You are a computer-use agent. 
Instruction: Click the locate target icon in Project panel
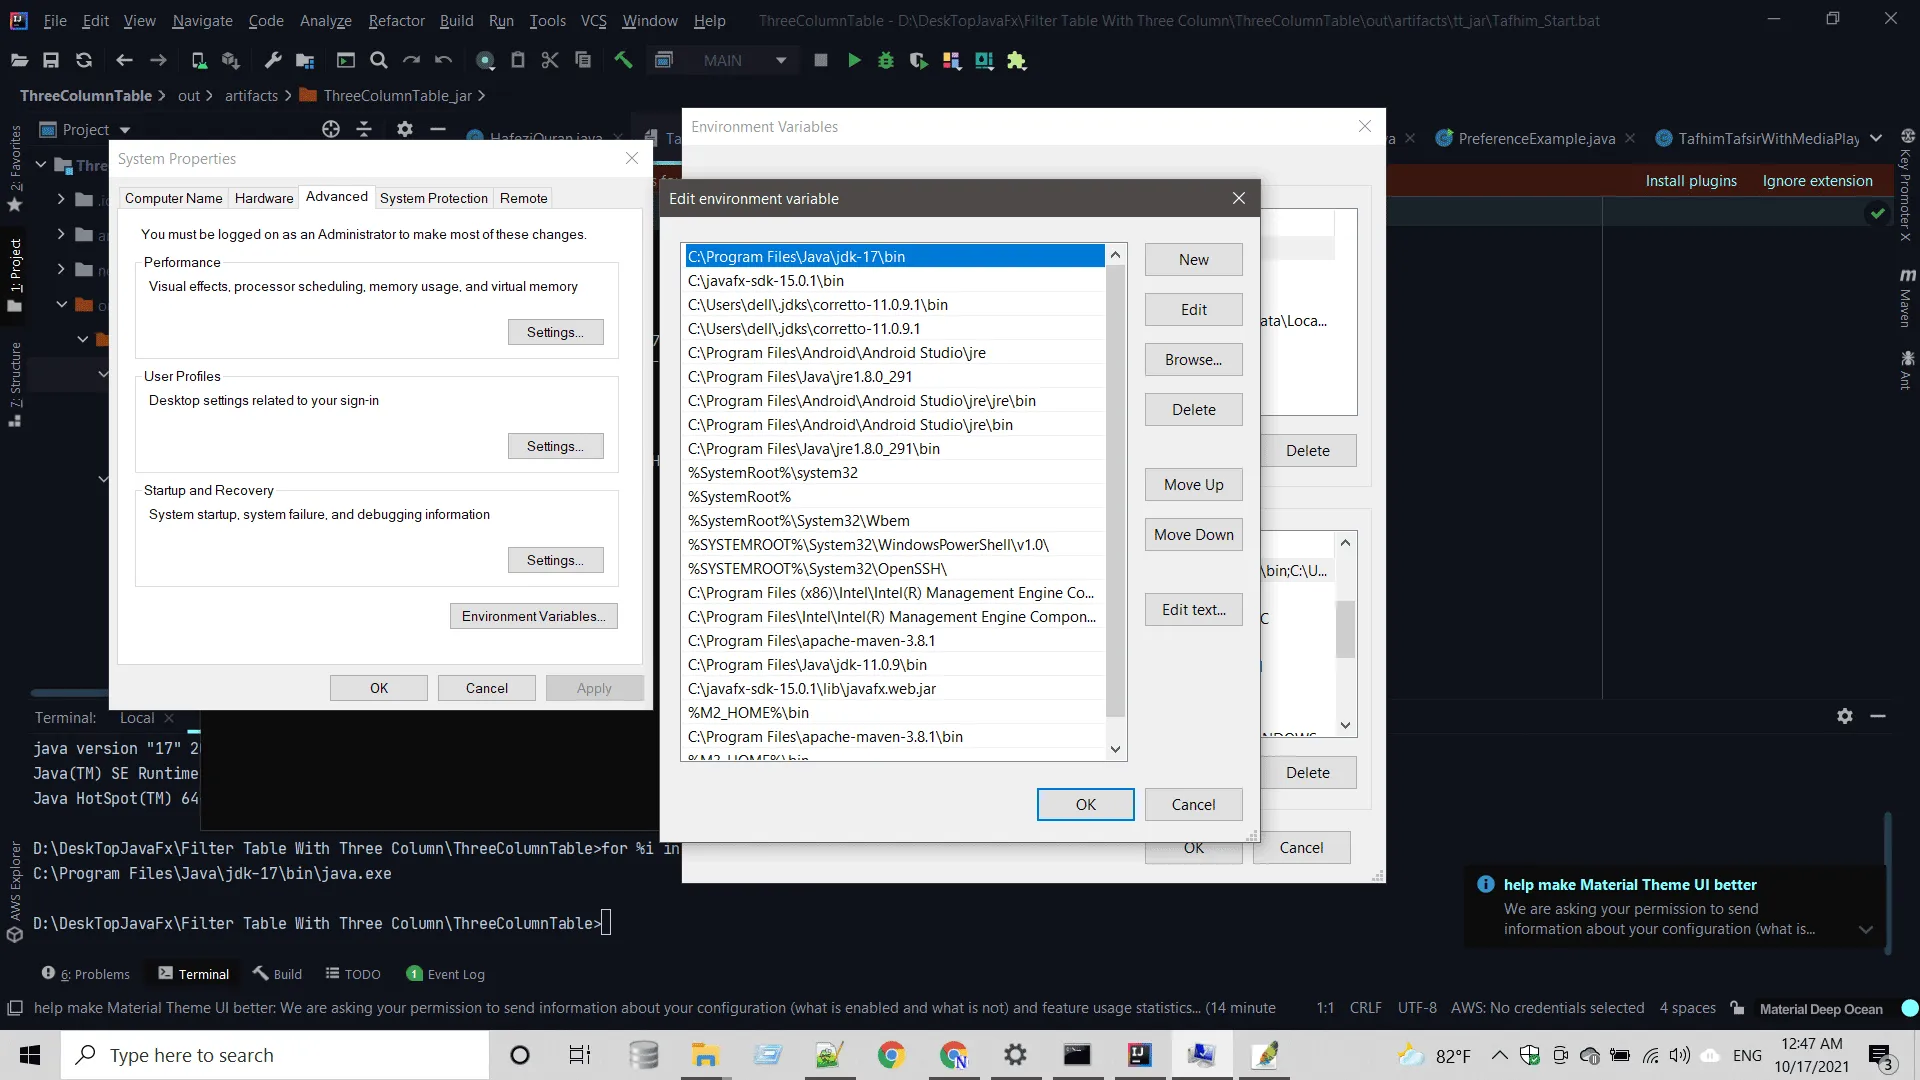pyautogui.click(x=331, y=129)
